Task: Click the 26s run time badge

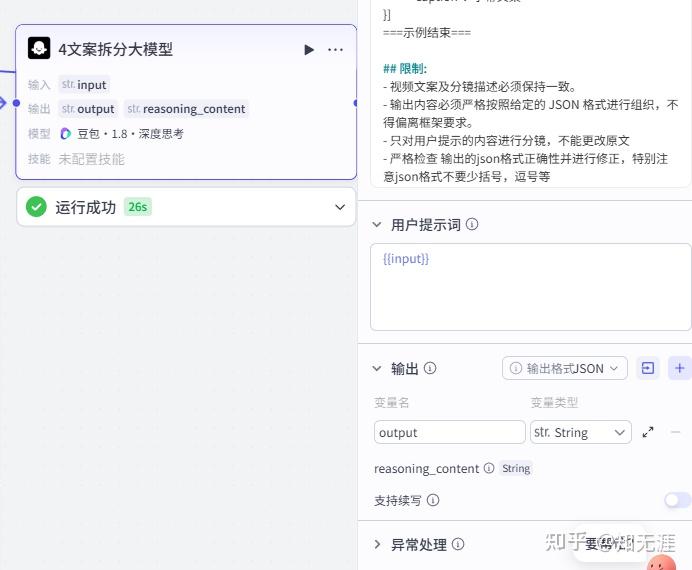Action: pos(138,207)
